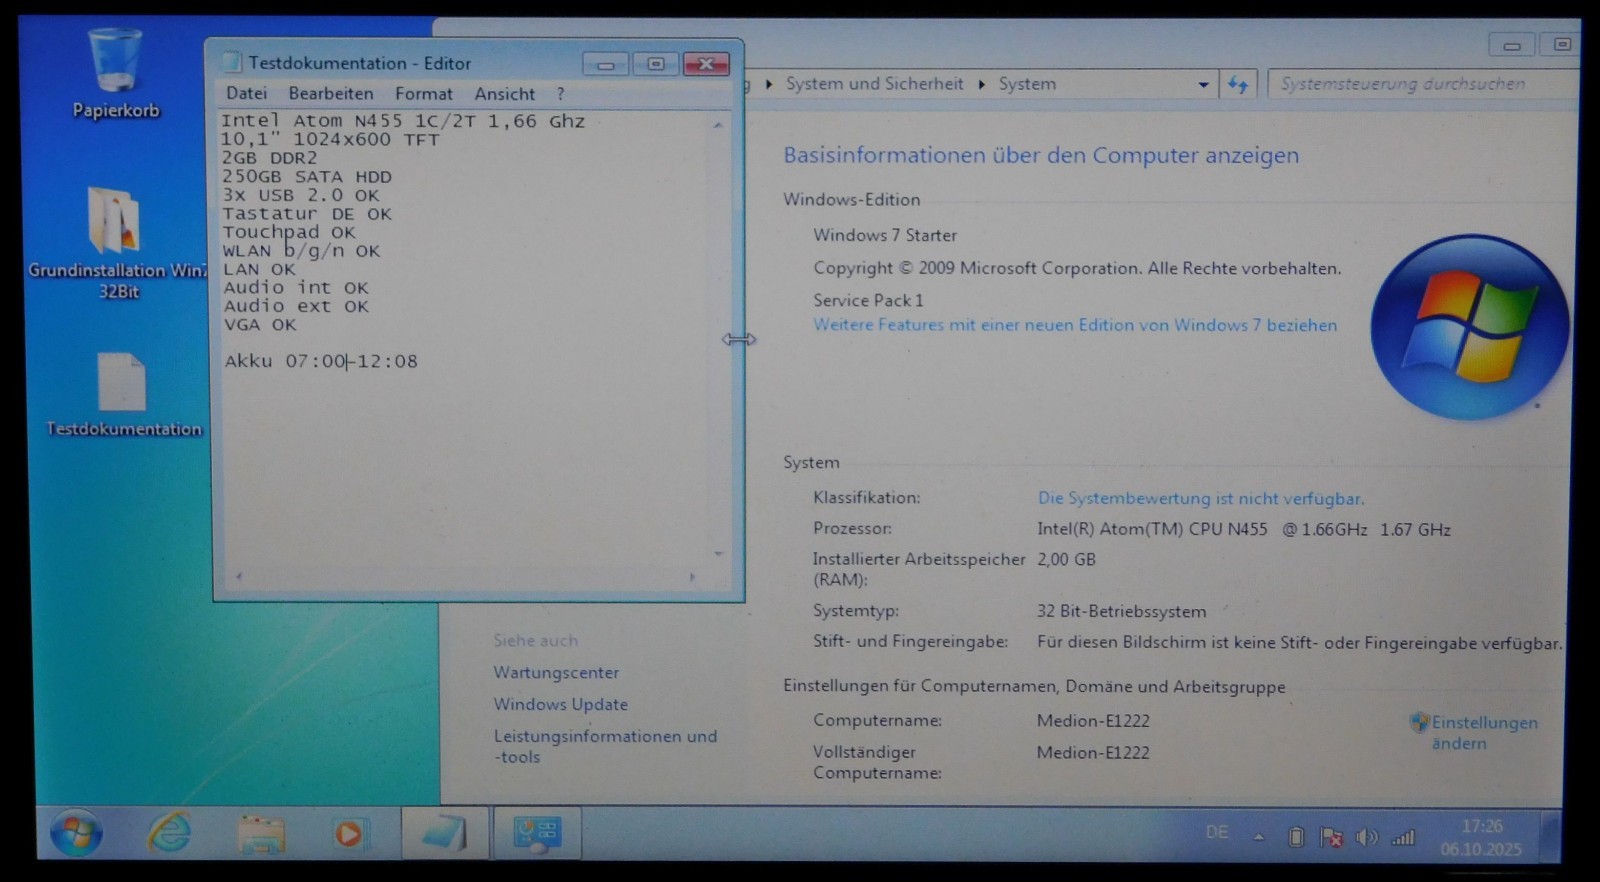
Task: Click the Medion-E1222 Computername value
Action: tap(1093, 721)
